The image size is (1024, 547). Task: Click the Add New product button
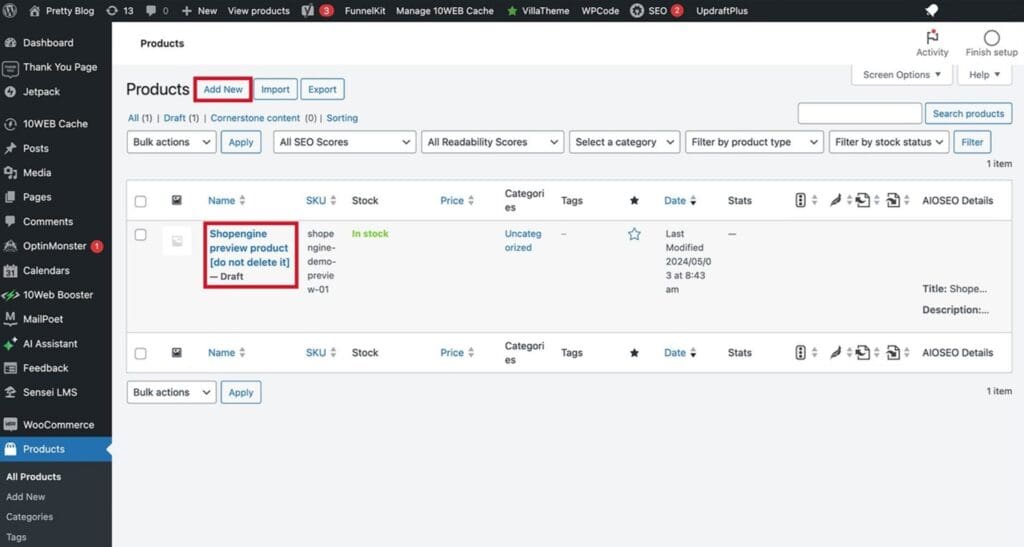pos(223,89)
